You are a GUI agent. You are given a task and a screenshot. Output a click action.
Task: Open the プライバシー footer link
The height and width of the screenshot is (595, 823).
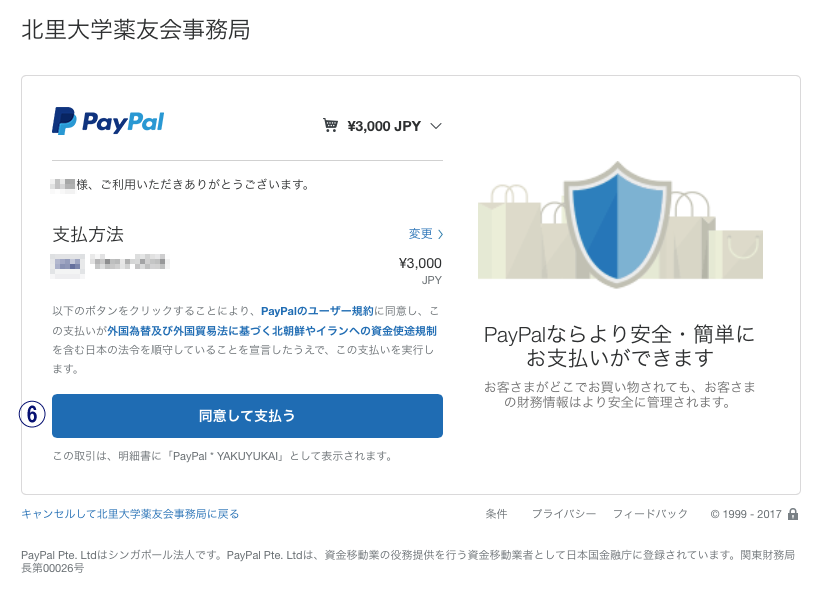564,514
